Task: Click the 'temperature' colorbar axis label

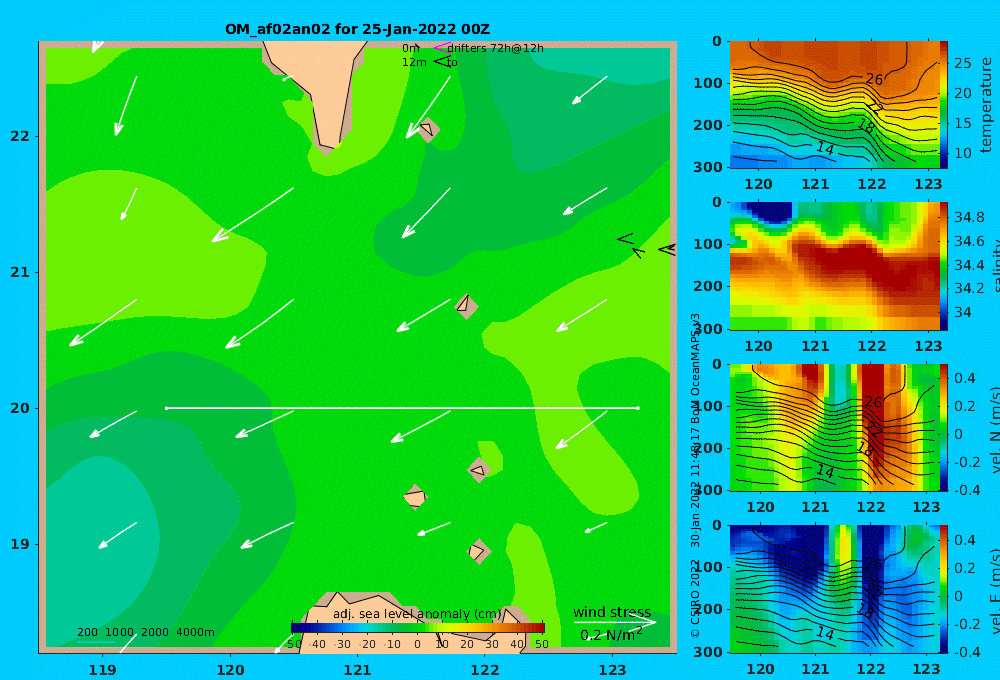Action: 986,105
